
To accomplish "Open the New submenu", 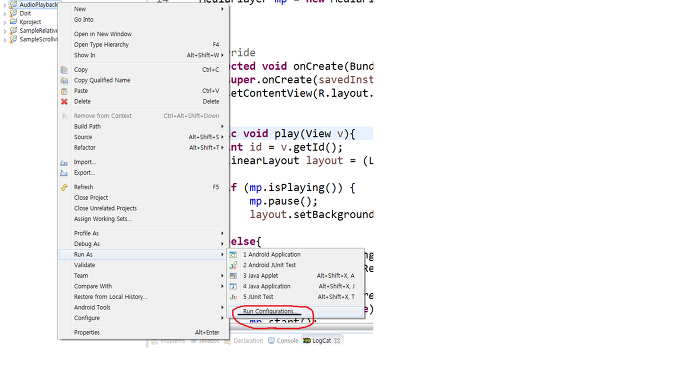I will (144, 9).
